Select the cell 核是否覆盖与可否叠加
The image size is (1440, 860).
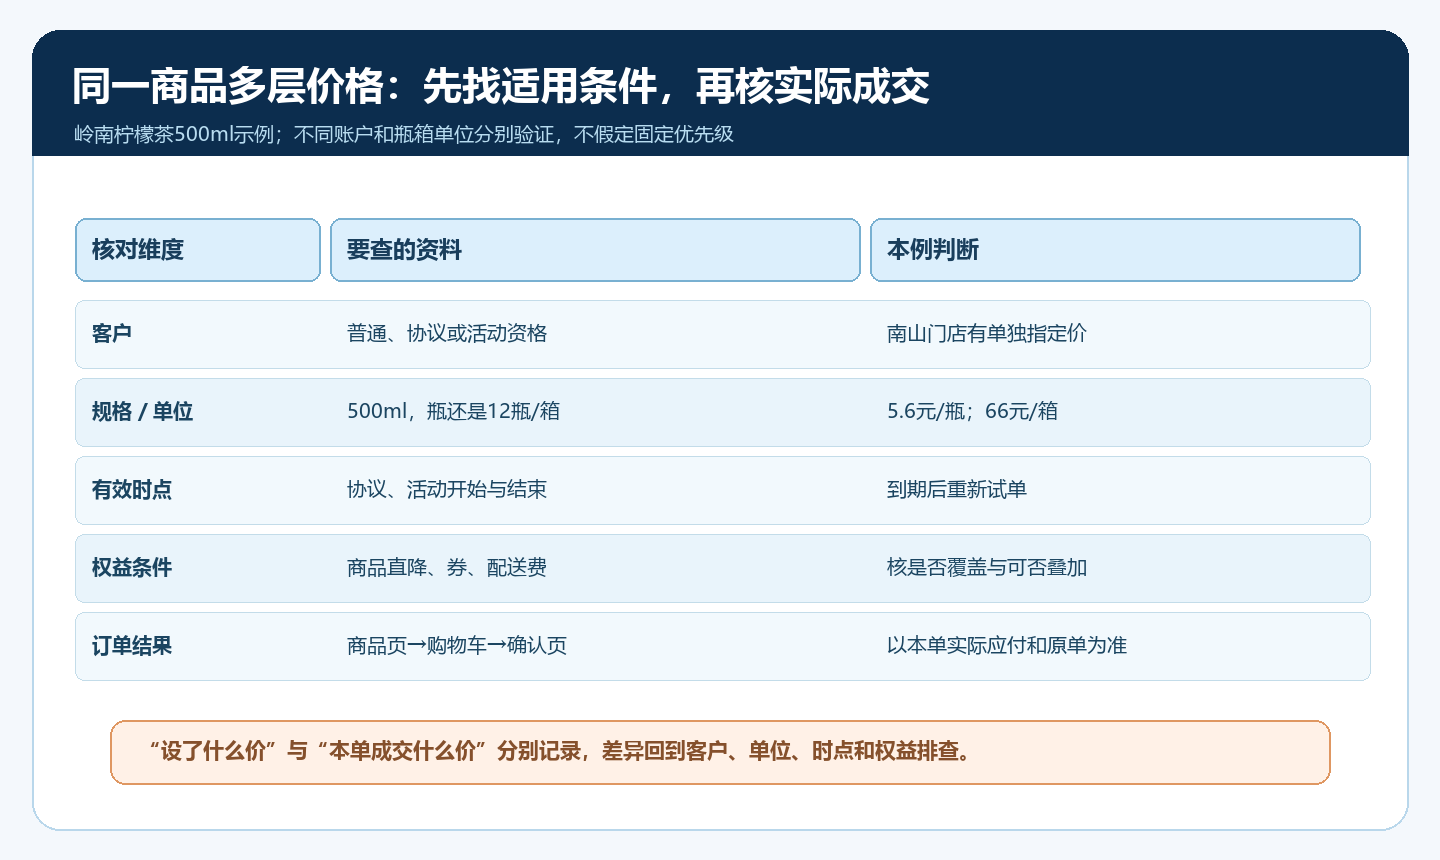(x=987, y=568)
